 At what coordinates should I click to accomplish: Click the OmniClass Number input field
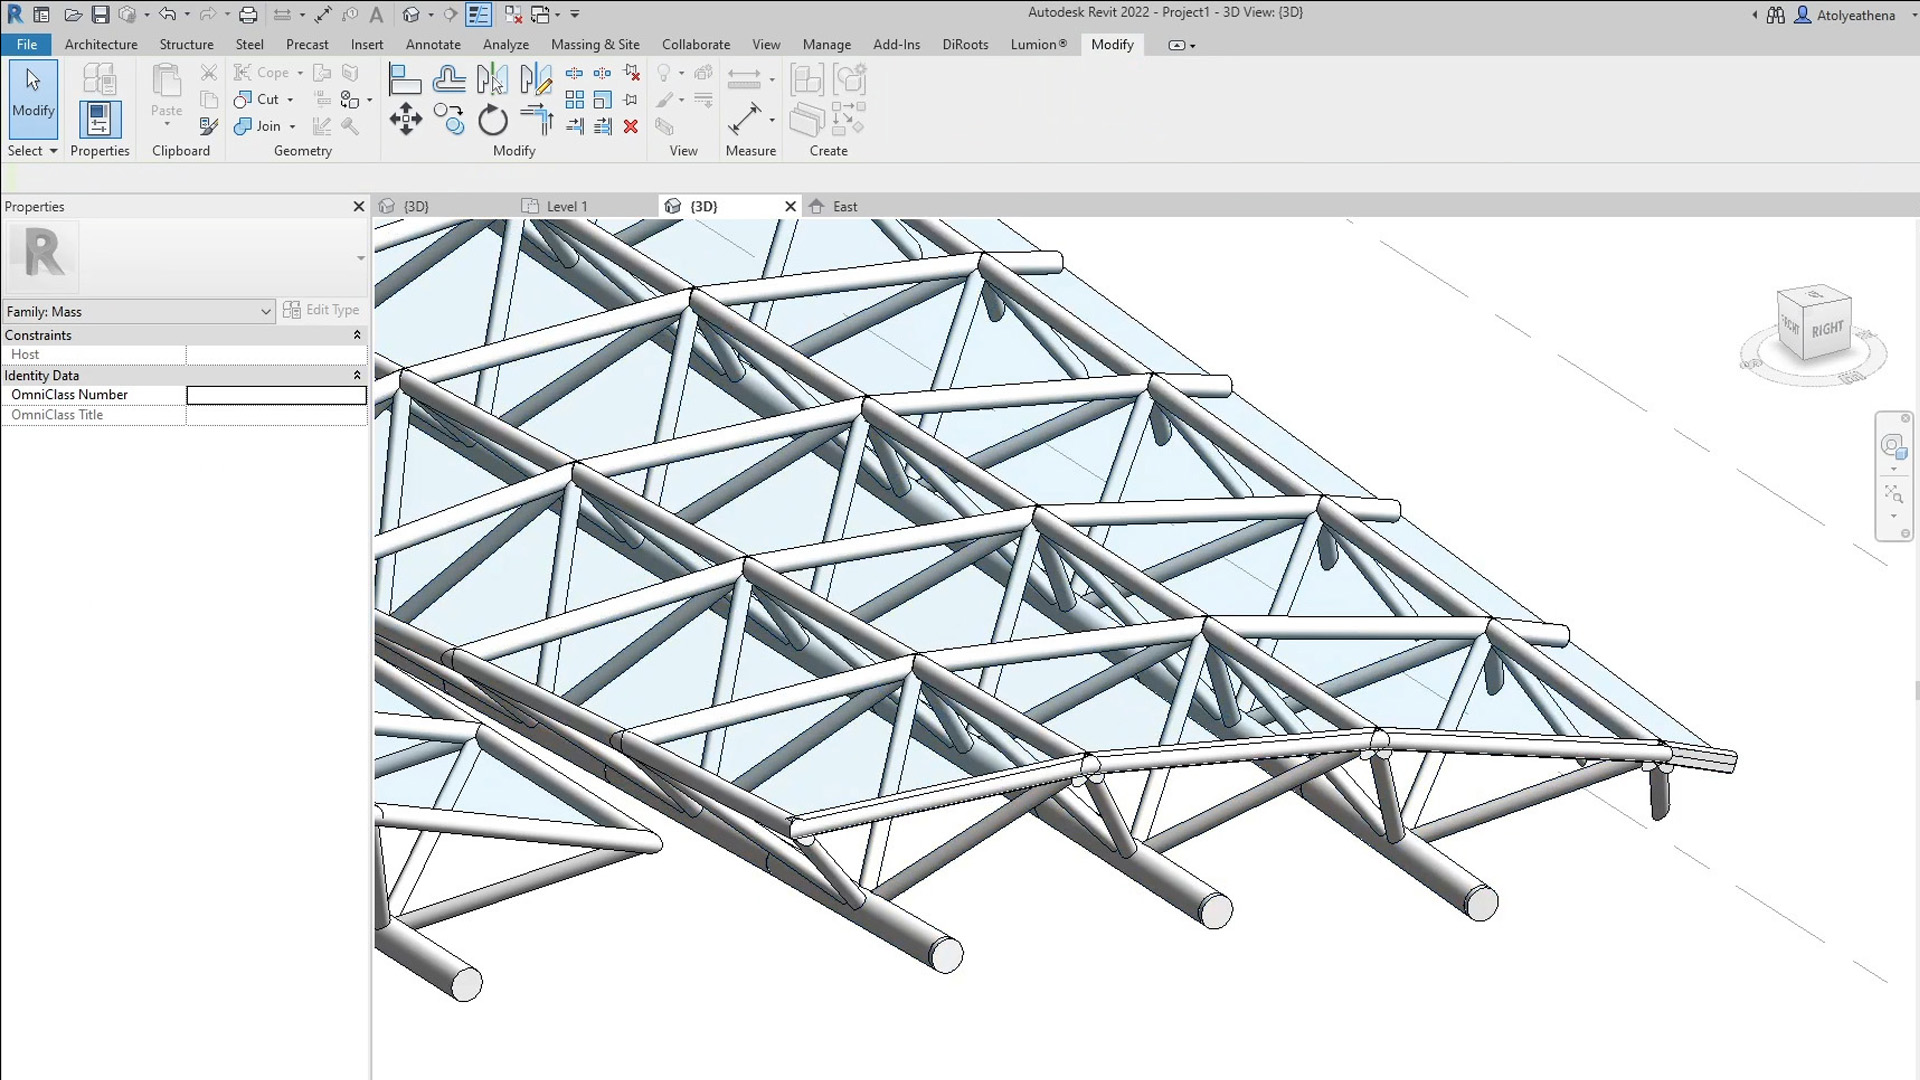[x=276, y=395]
